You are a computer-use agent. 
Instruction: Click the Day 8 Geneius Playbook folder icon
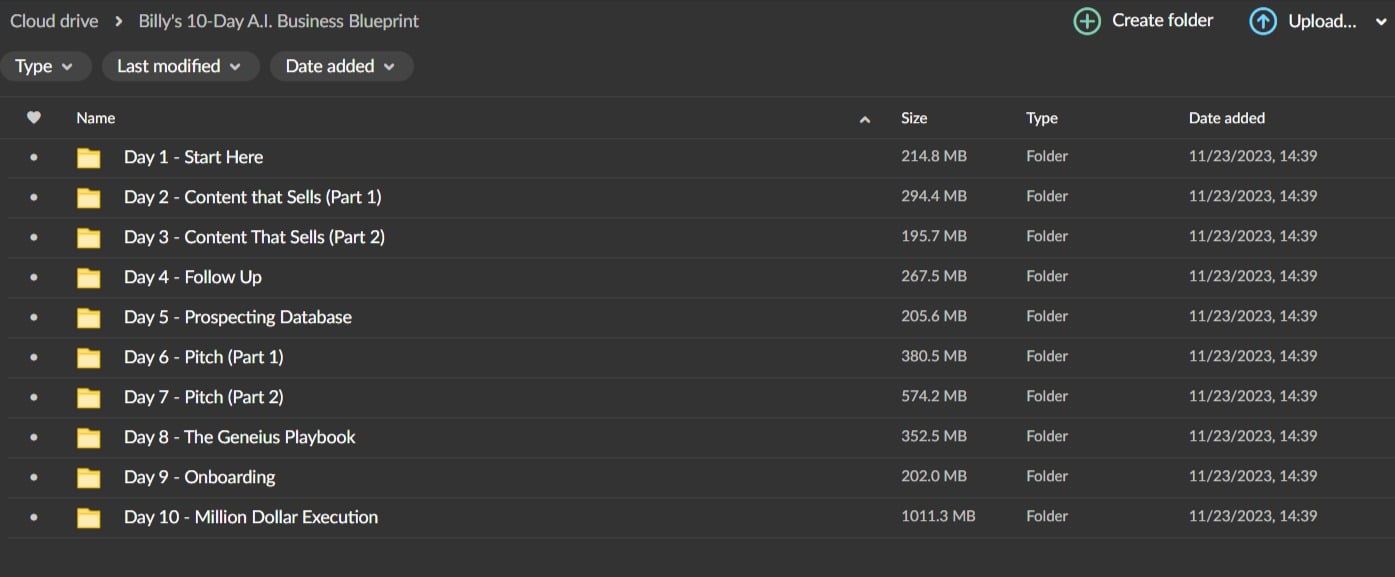(89, 438)
